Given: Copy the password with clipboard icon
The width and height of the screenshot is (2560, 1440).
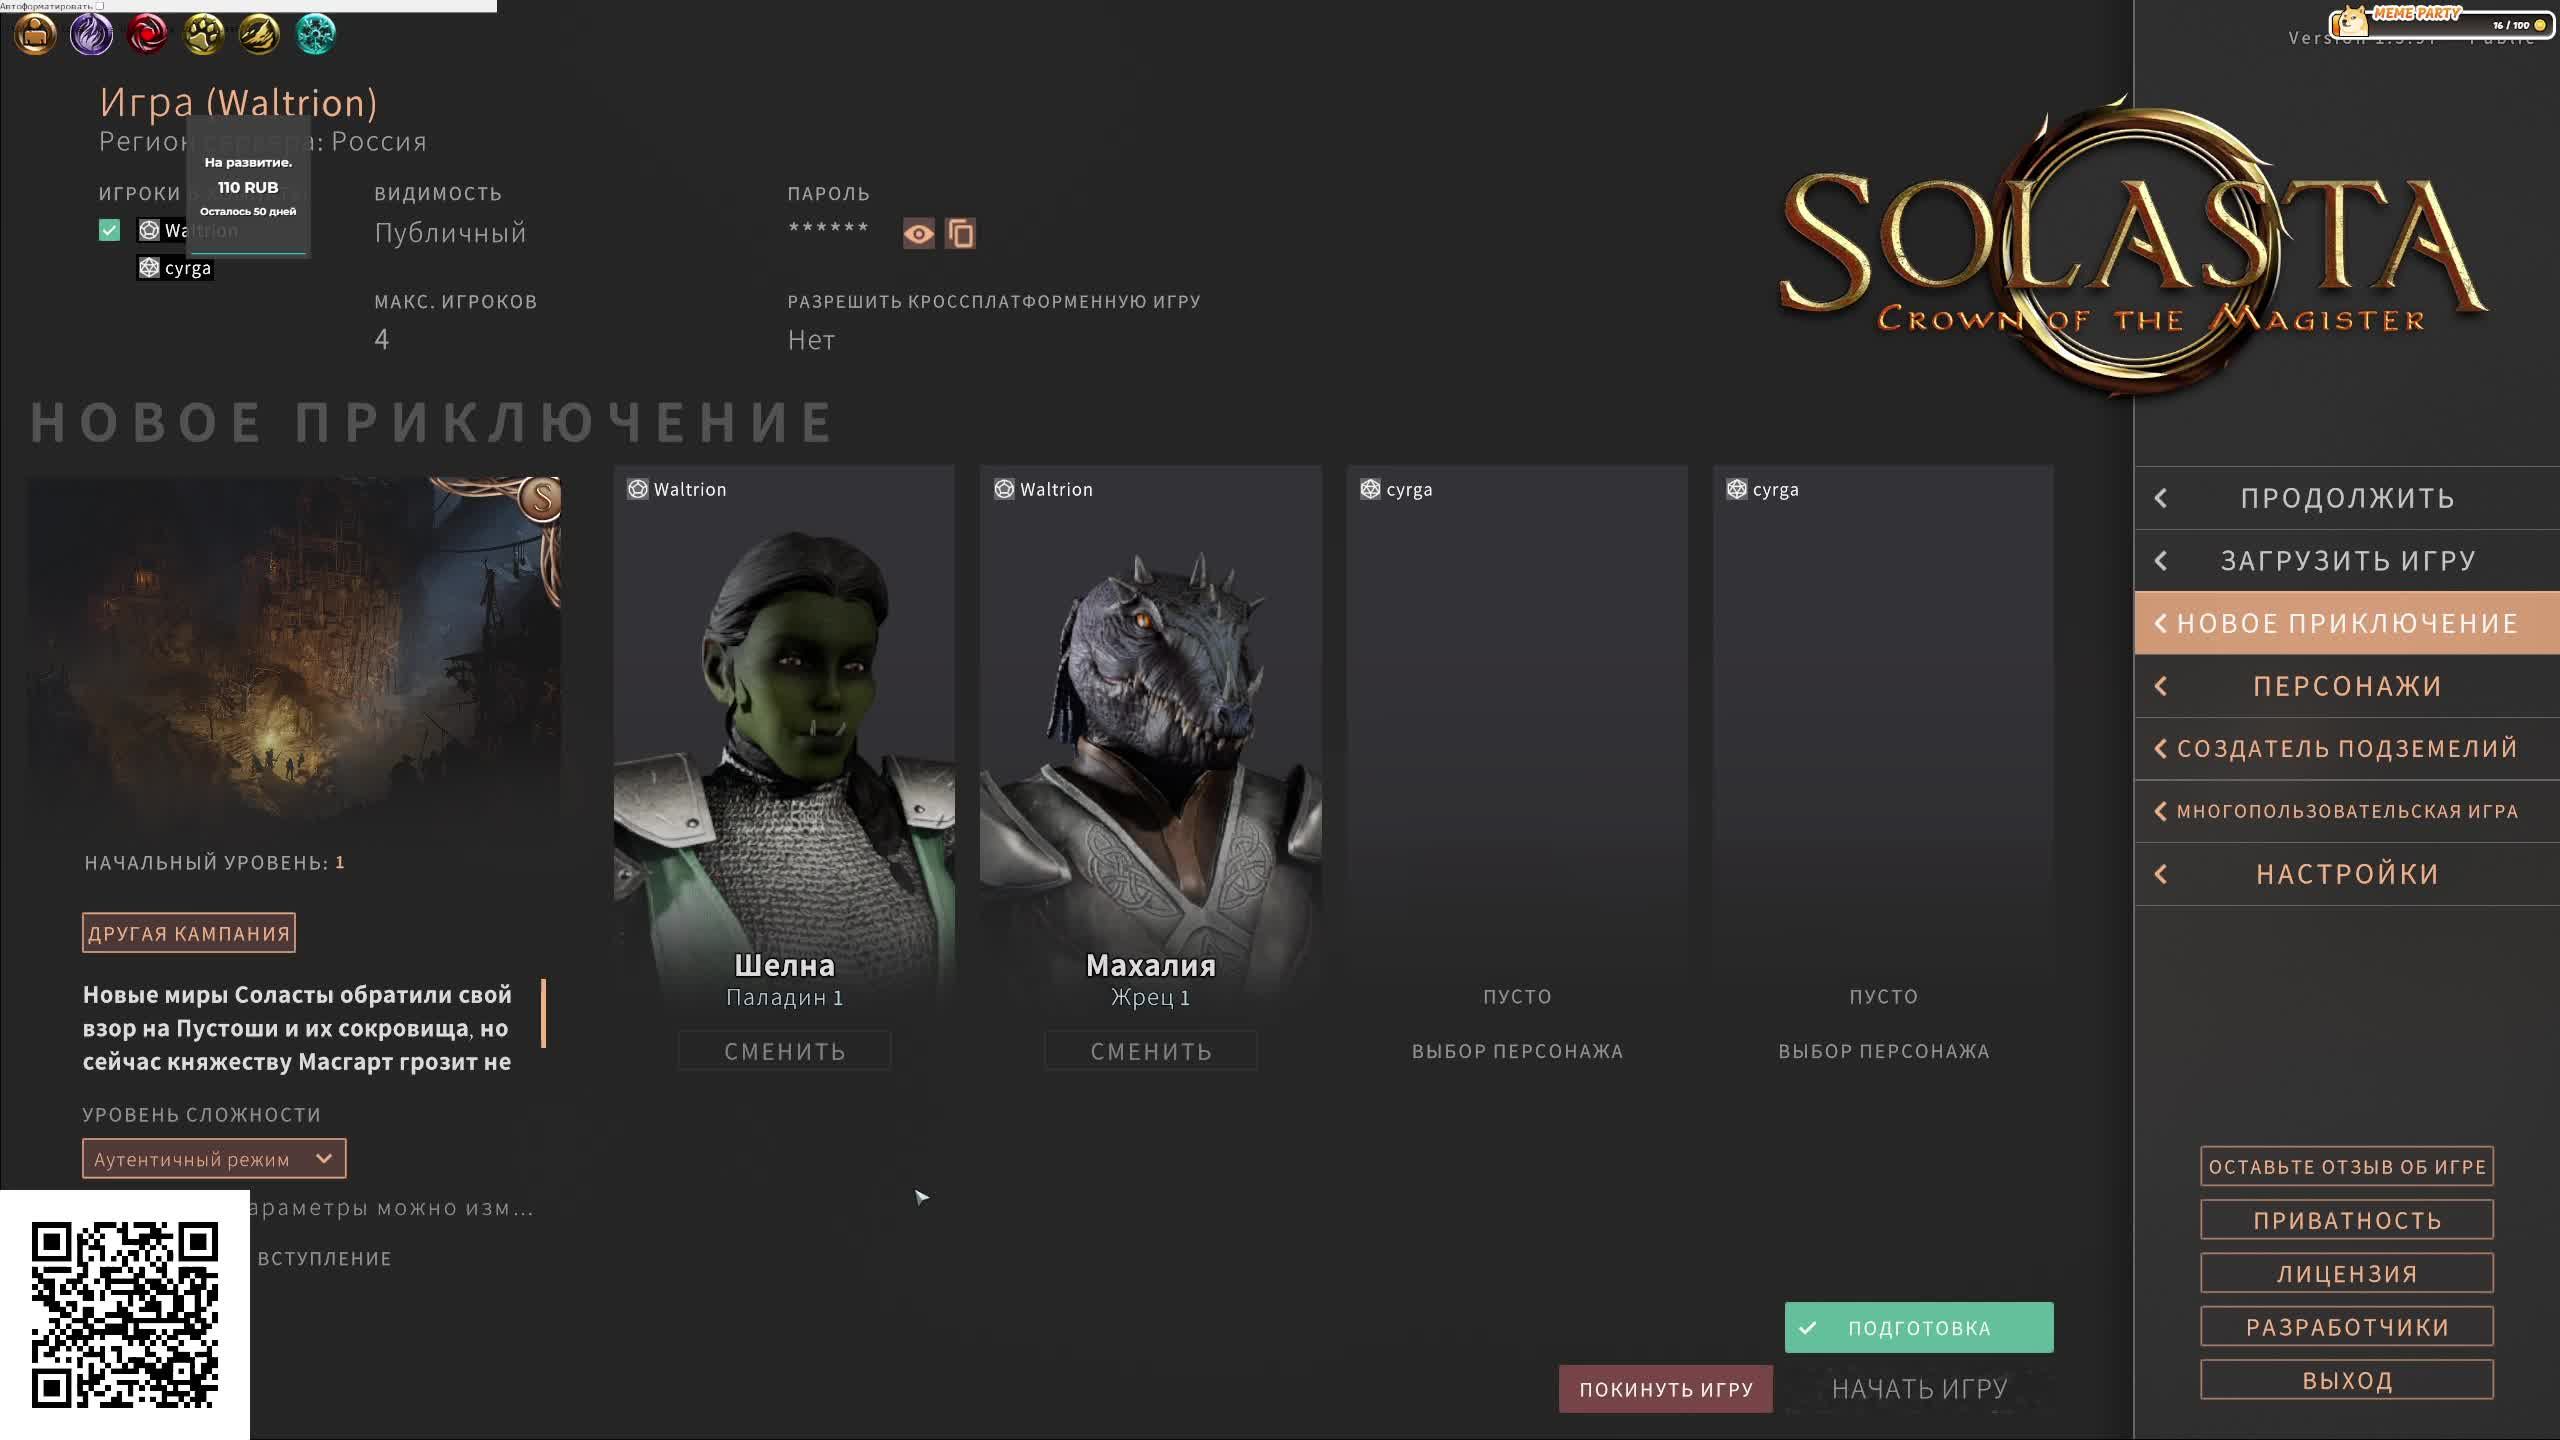Looking at the screenshot, I should click(x=960, y=234).
